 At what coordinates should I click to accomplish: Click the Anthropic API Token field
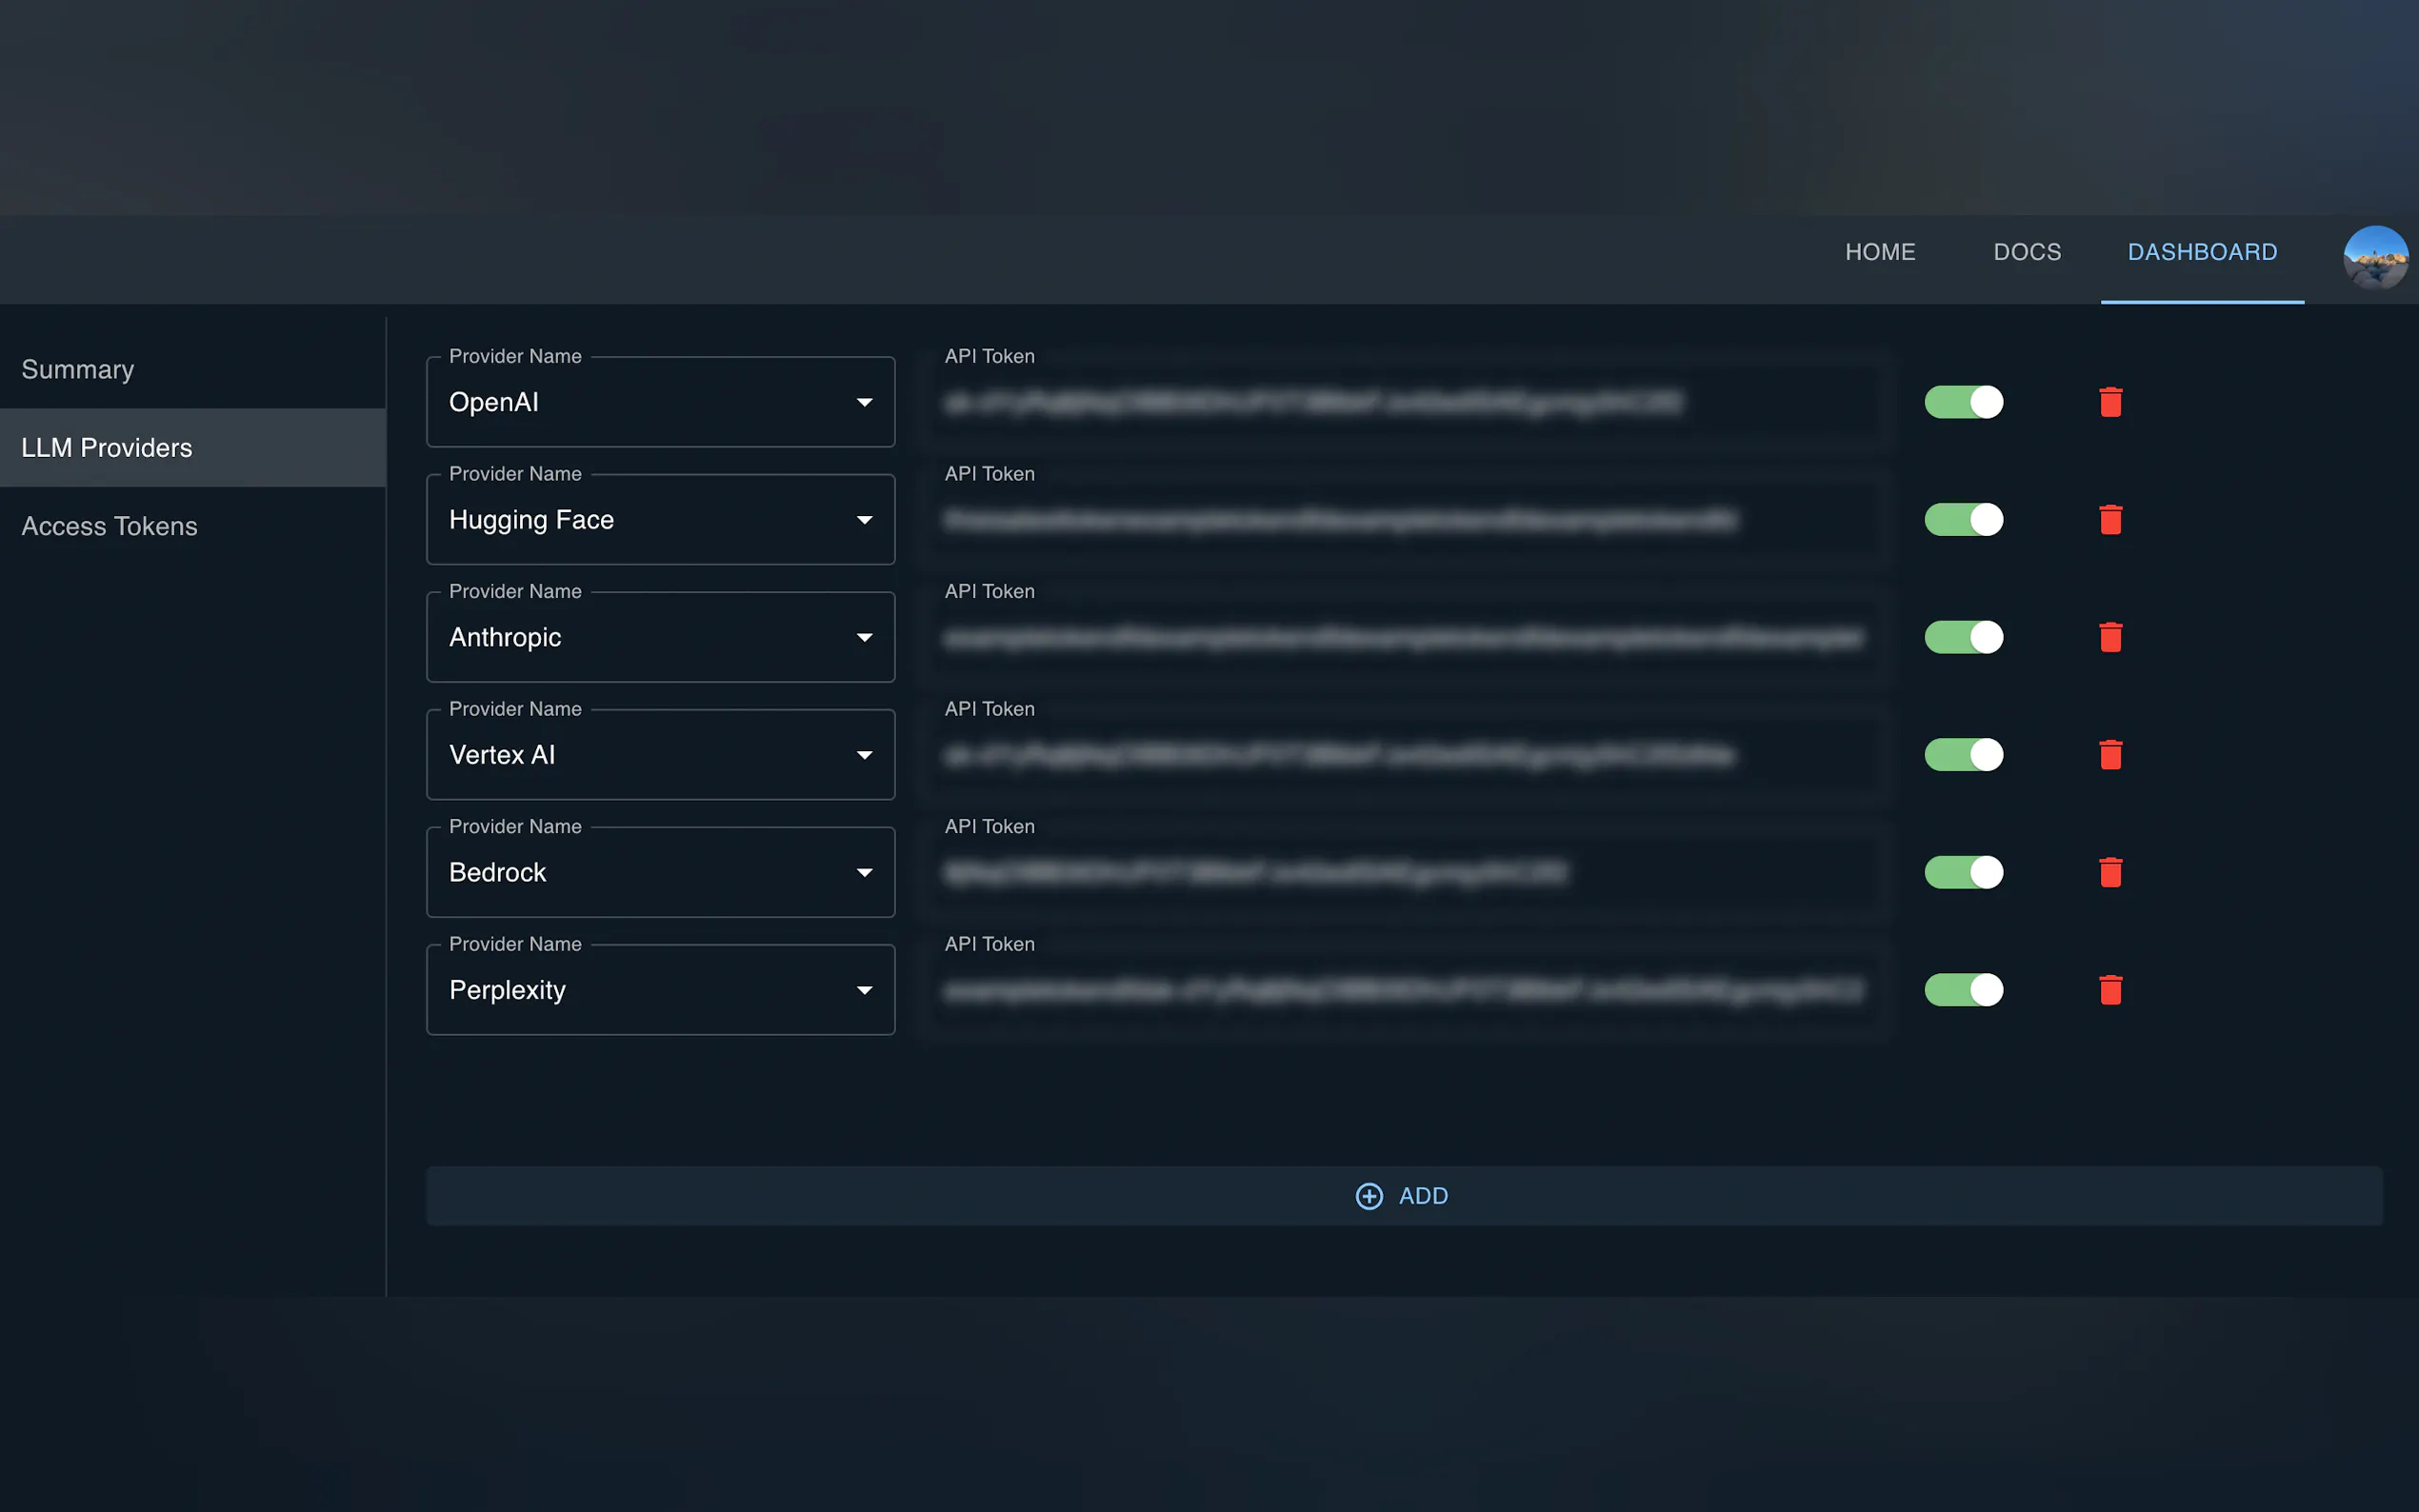point(1404,637)
